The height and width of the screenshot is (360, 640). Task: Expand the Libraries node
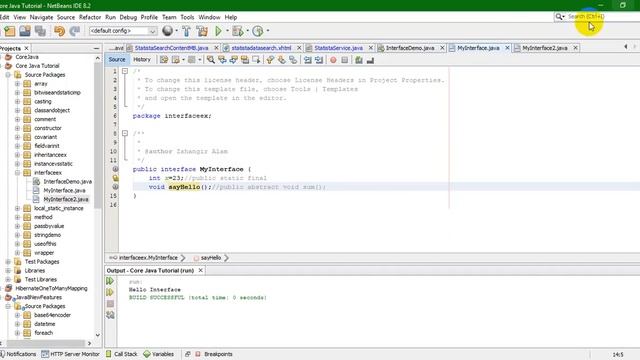tap(8, 271)
